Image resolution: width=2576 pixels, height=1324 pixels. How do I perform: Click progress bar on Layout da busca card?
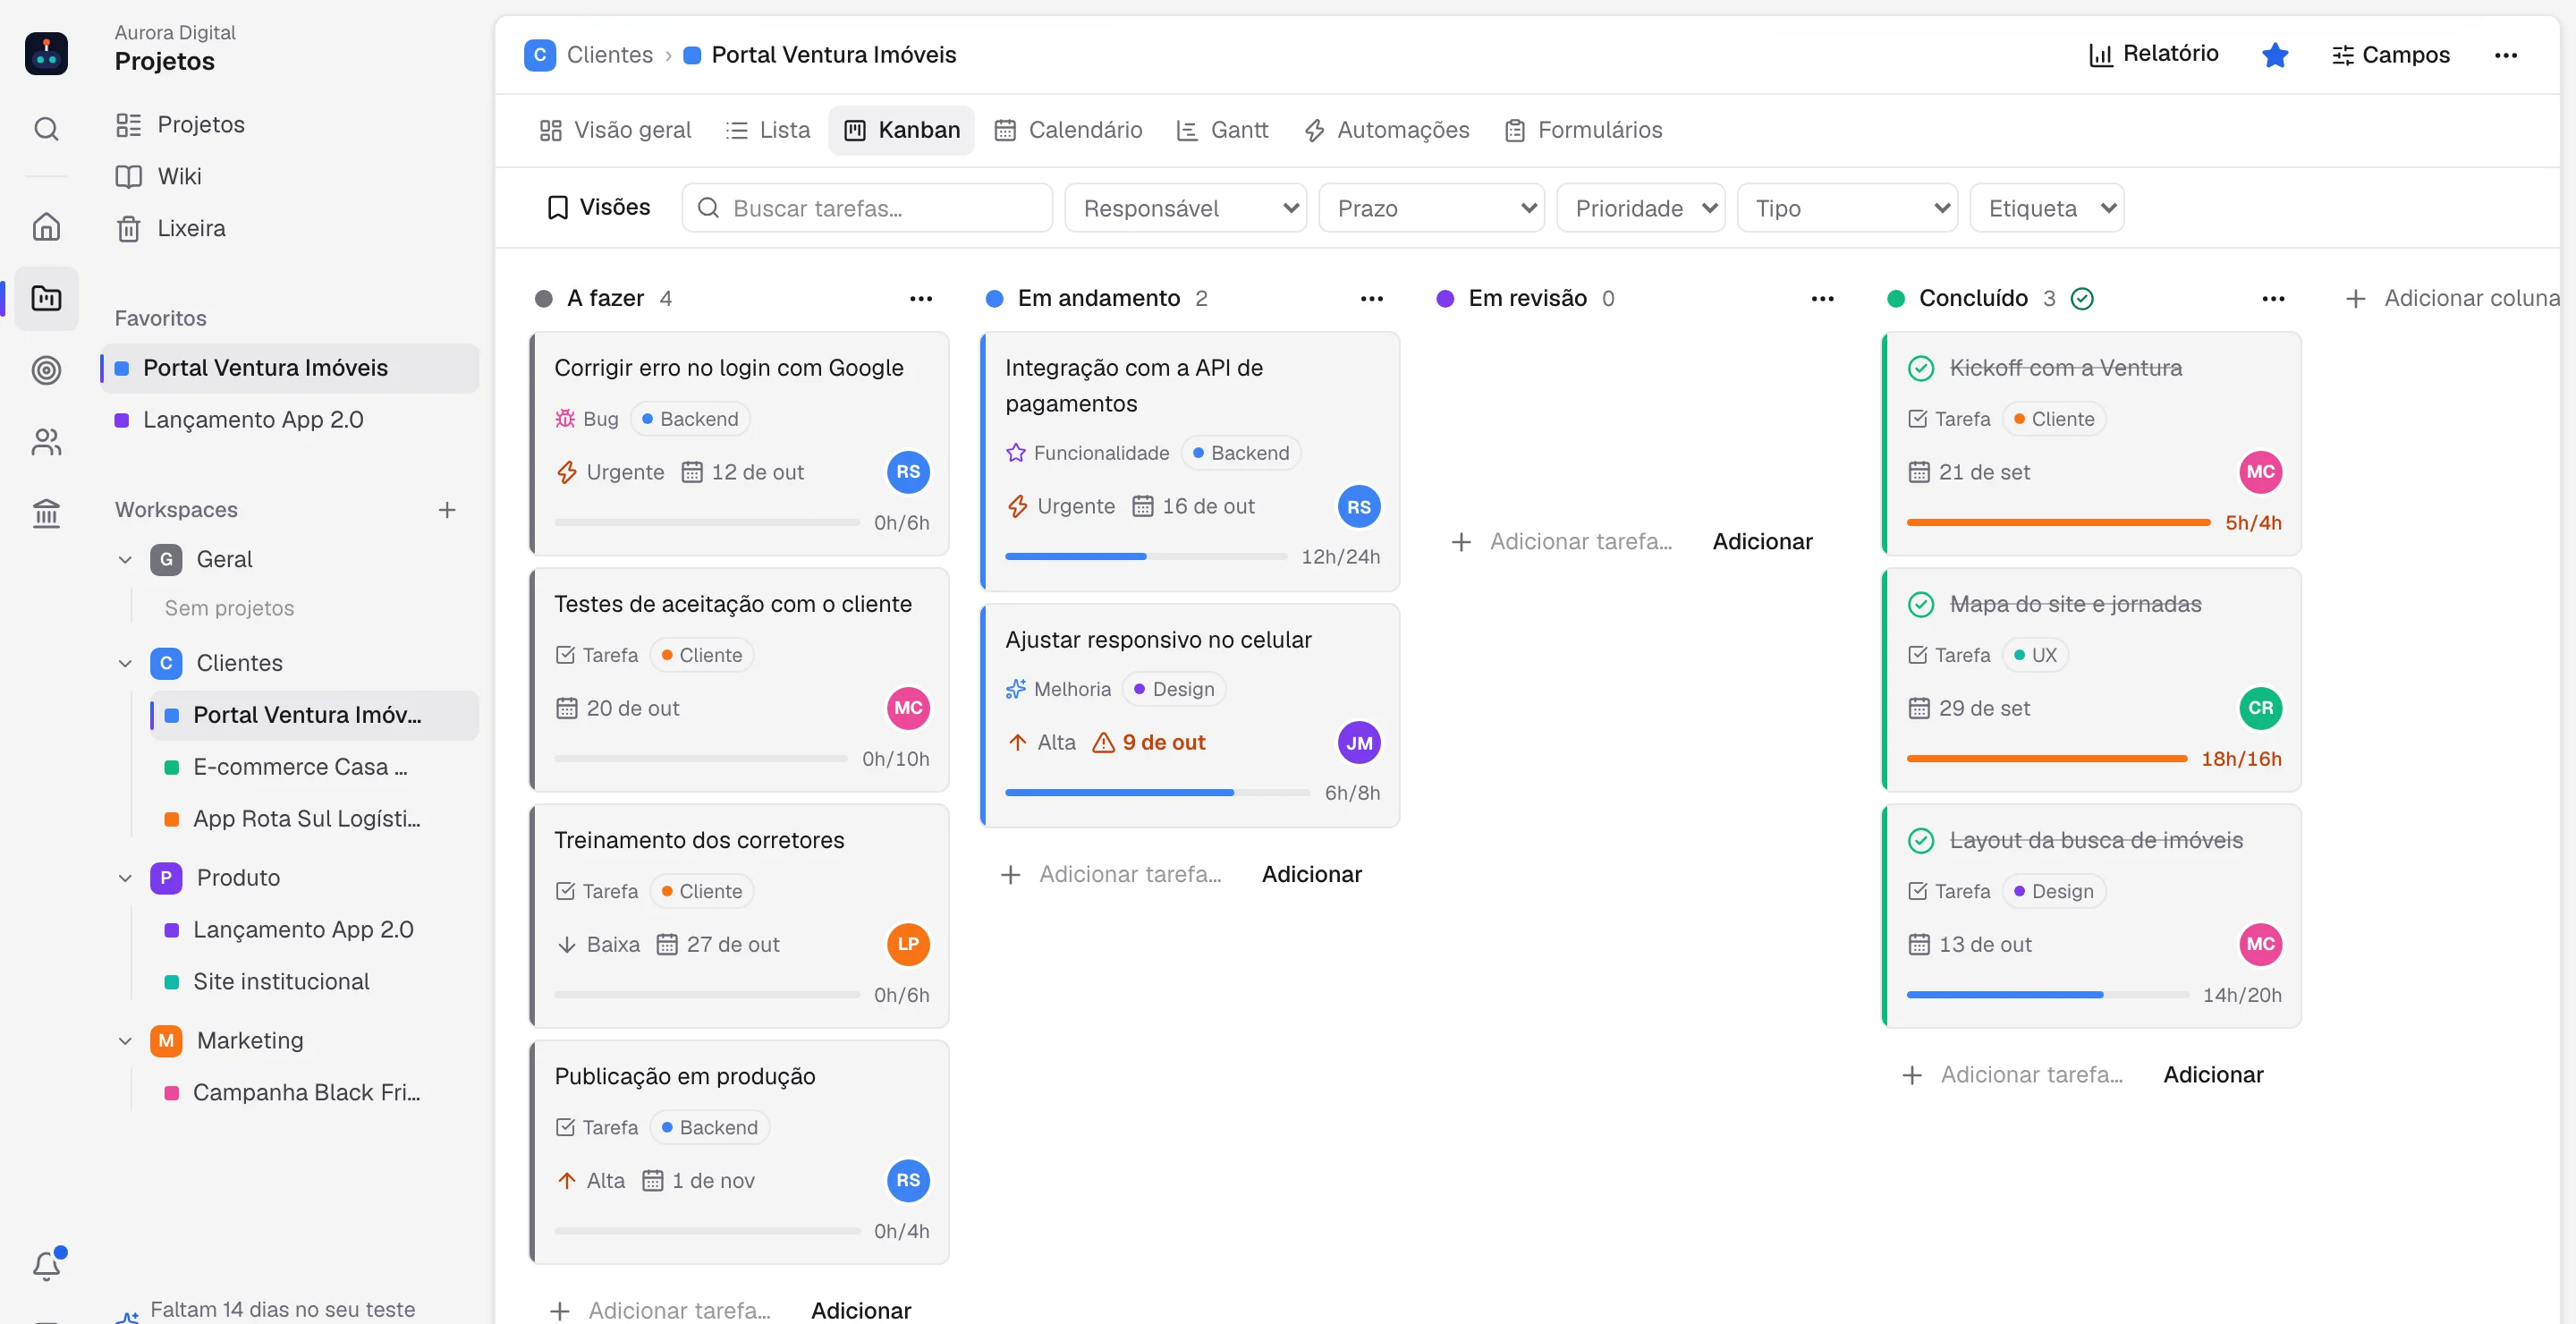click(x=2047, y=994)
